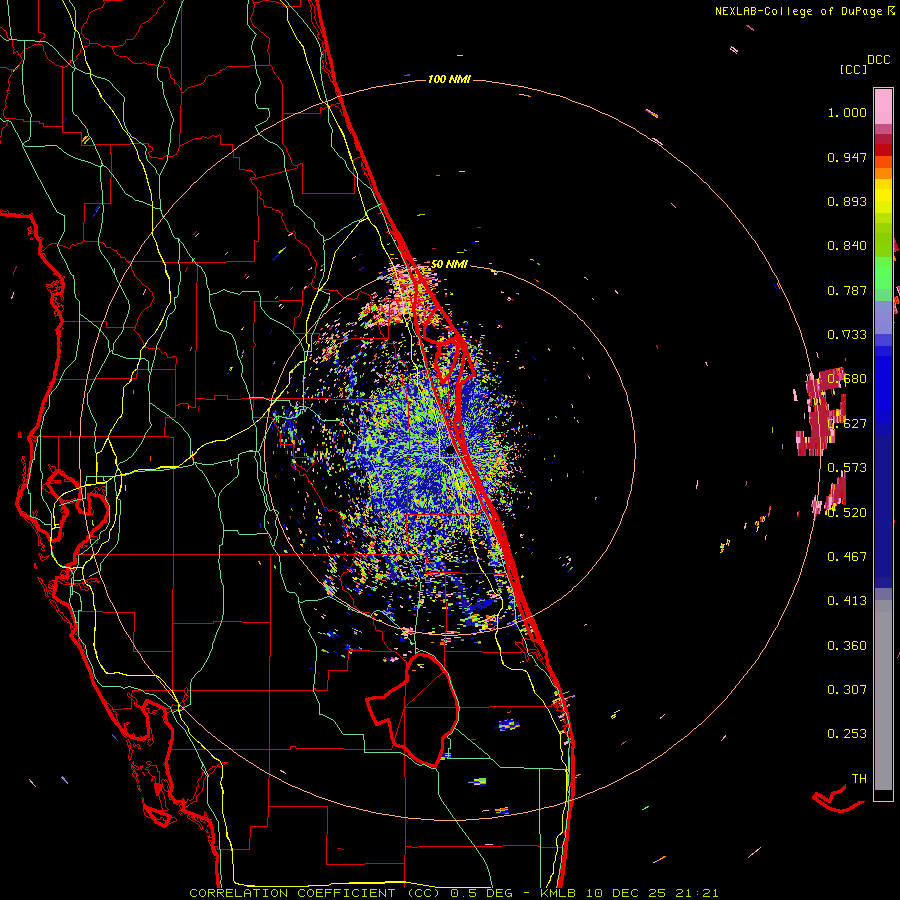The width and height of the screenshot is (900, 900).
Task: Click the "TH" threshold label on the scale
Action: coord(859,779)
